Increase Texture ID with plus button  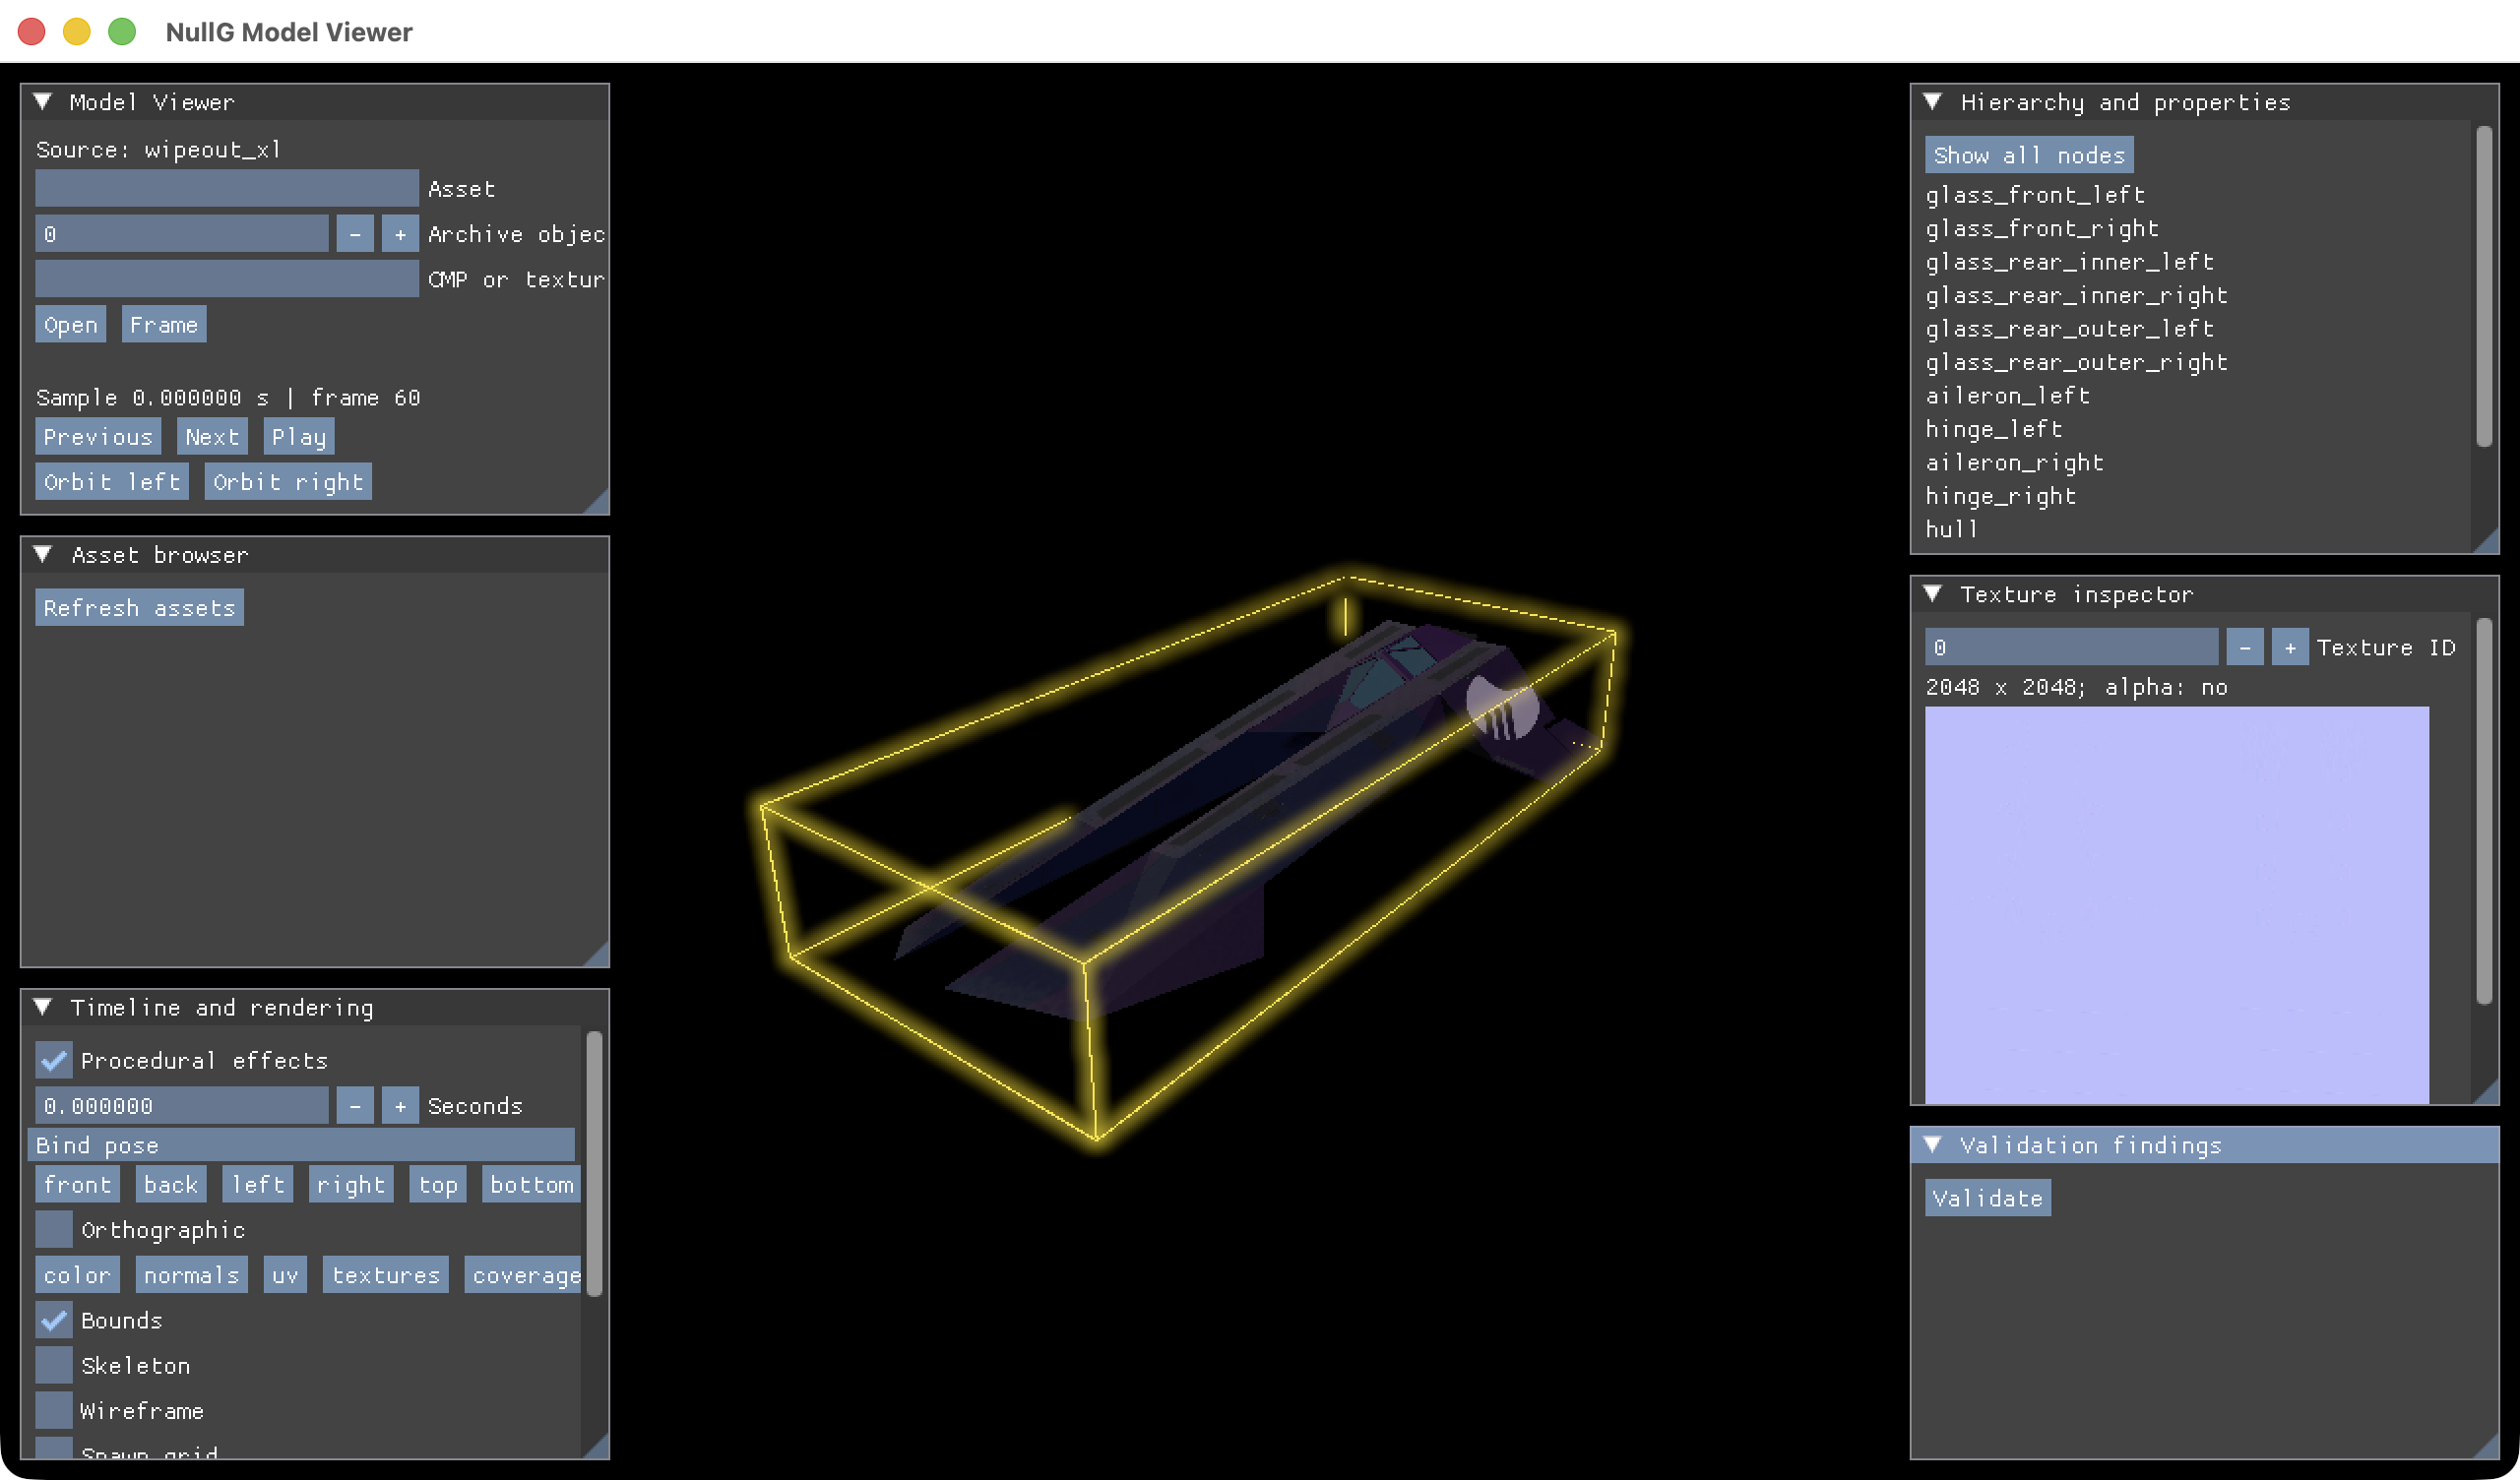coord(2290,647)
